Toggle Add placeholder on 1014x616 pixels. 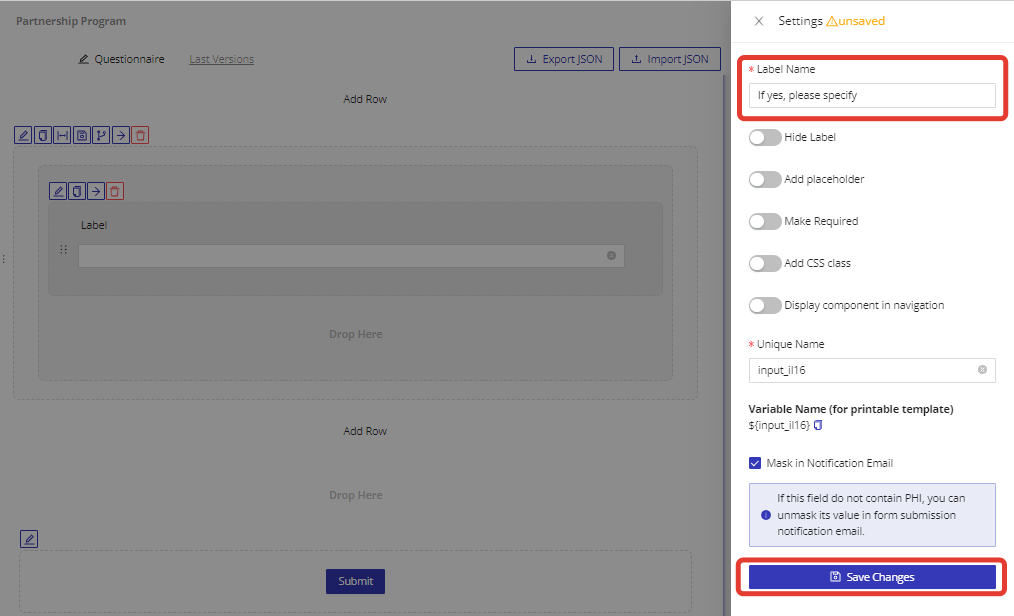tap(765, 179)
